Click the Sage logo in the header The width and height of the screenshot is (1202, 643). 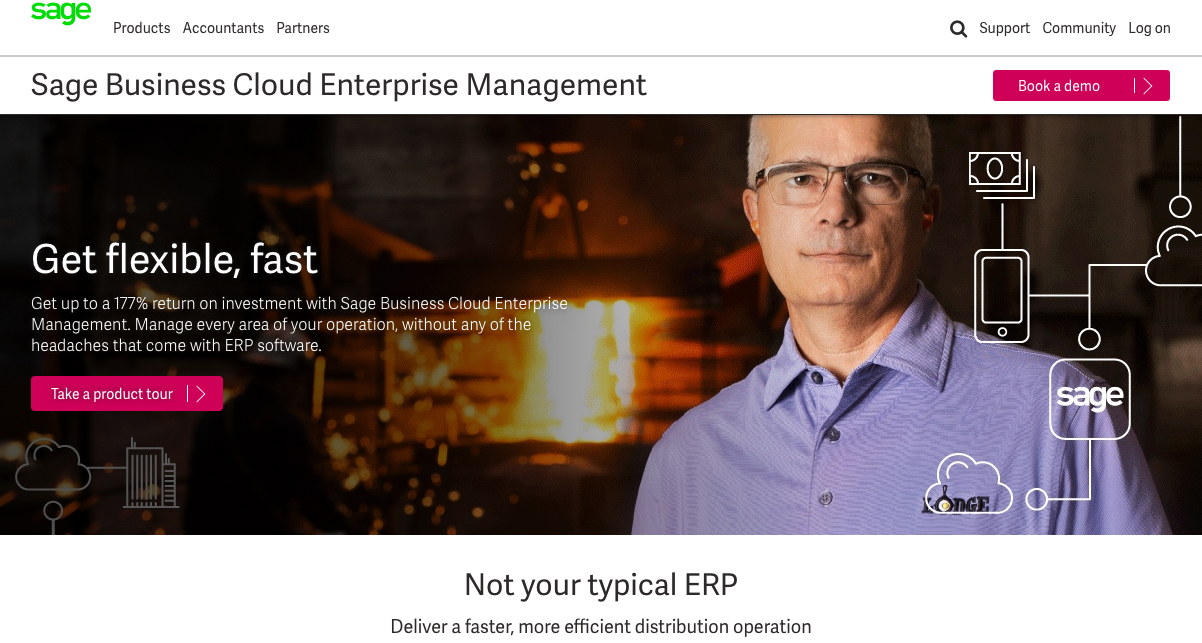point(61,13)
